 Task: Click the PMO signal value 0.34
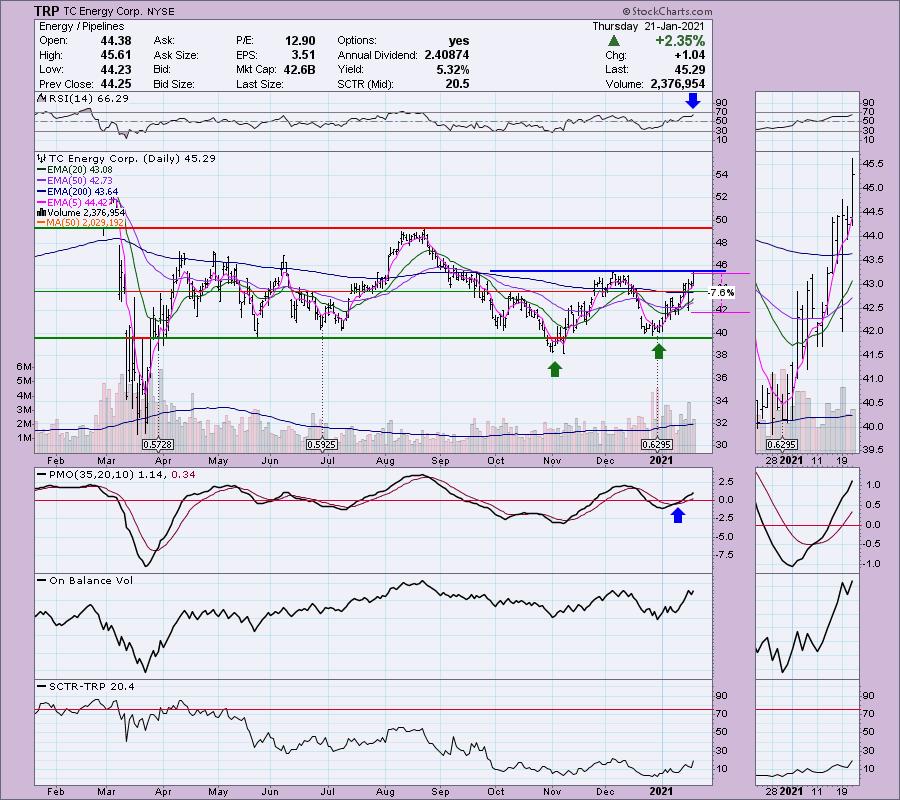pyautogui.click(x=184, y=475)
